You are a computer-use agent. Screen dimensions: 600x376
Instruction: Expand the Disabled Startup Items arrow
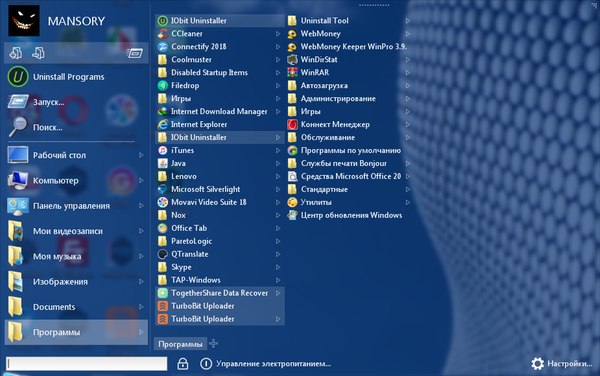click(x=278, y=73)
